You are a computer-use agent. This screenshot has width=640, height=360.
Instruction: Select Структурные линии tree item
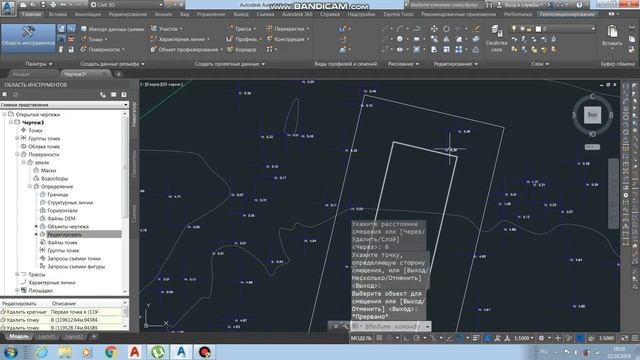click(x=70, y=202)
